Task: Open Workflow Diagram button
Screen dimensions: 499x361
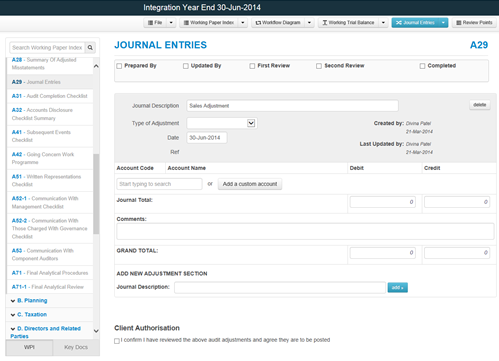Action: (x=278, y=23)
